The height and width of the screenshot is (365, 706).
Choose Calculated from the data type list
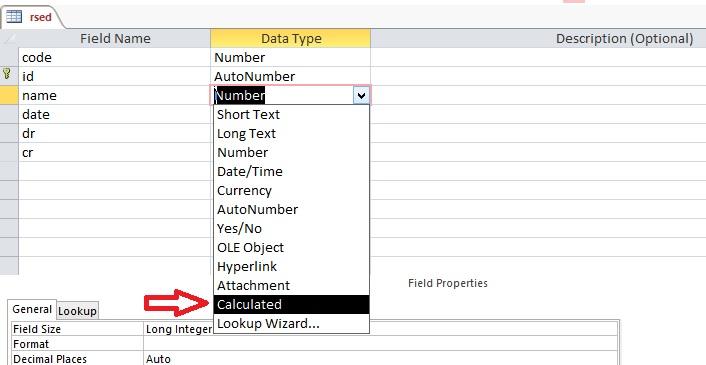(x=291, y=305)
